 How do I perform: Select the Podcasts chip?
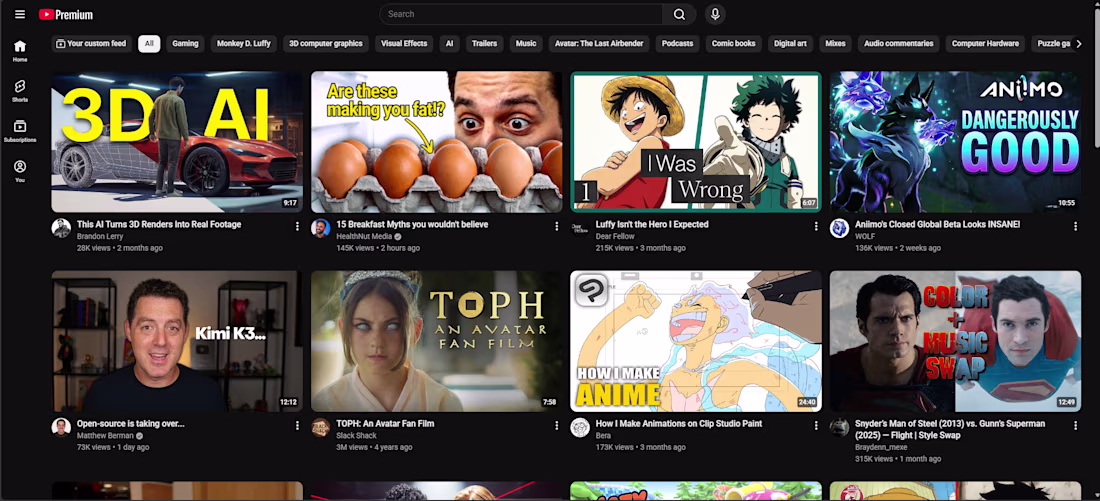tap(678, 44)
